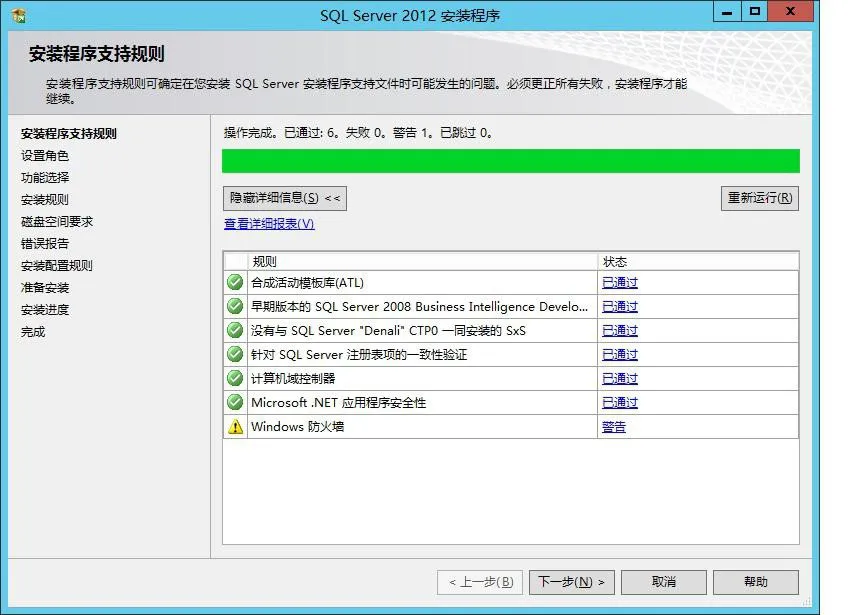Select the green check icon for Microsoft .NET 应用程序安全性
864x615 pixels.
click(x=234, y=402)
